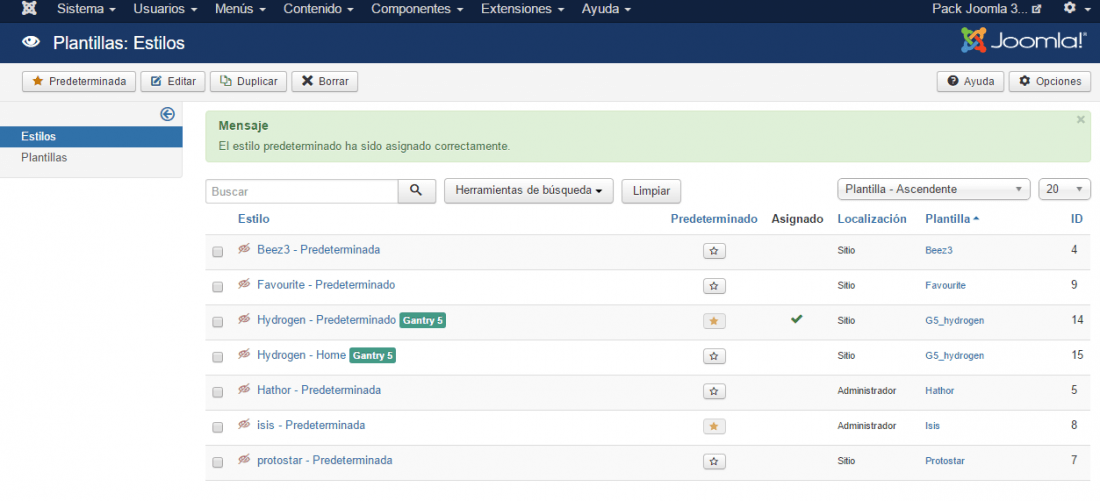Click the Ayuda help toolbar button
The width and height of the screenshot is (1100, 501).
point(970,81)
